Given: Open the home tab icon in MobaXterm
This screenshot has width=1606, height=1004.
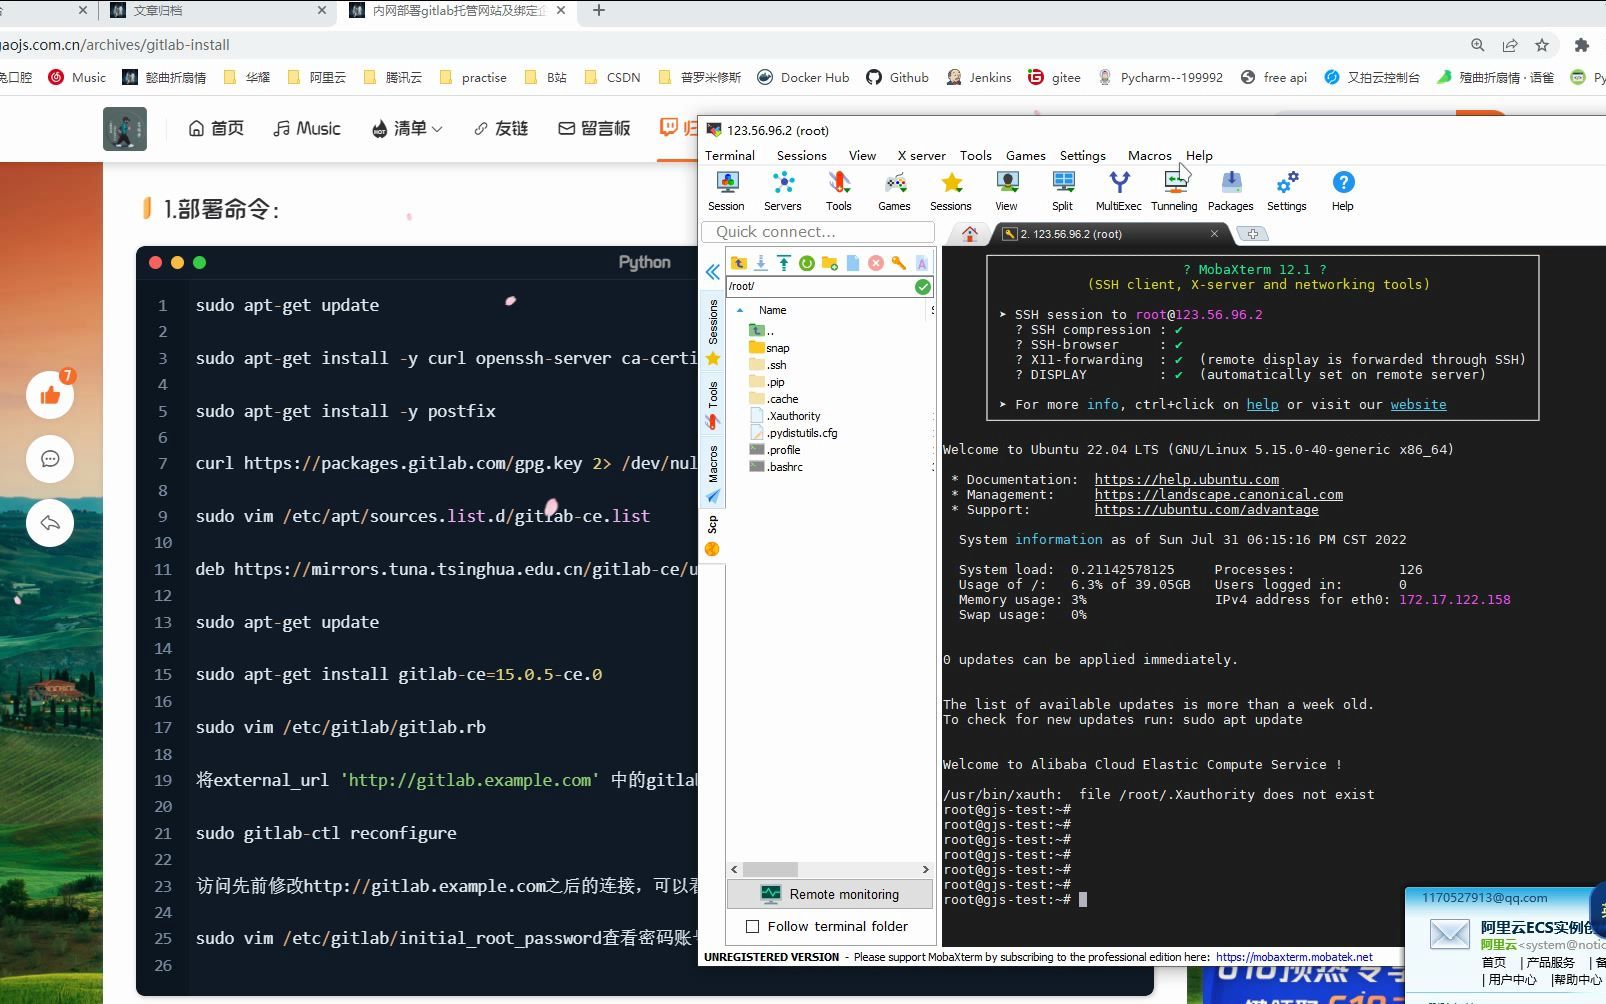Looking at the screenshot, I should tap(969, 234).
